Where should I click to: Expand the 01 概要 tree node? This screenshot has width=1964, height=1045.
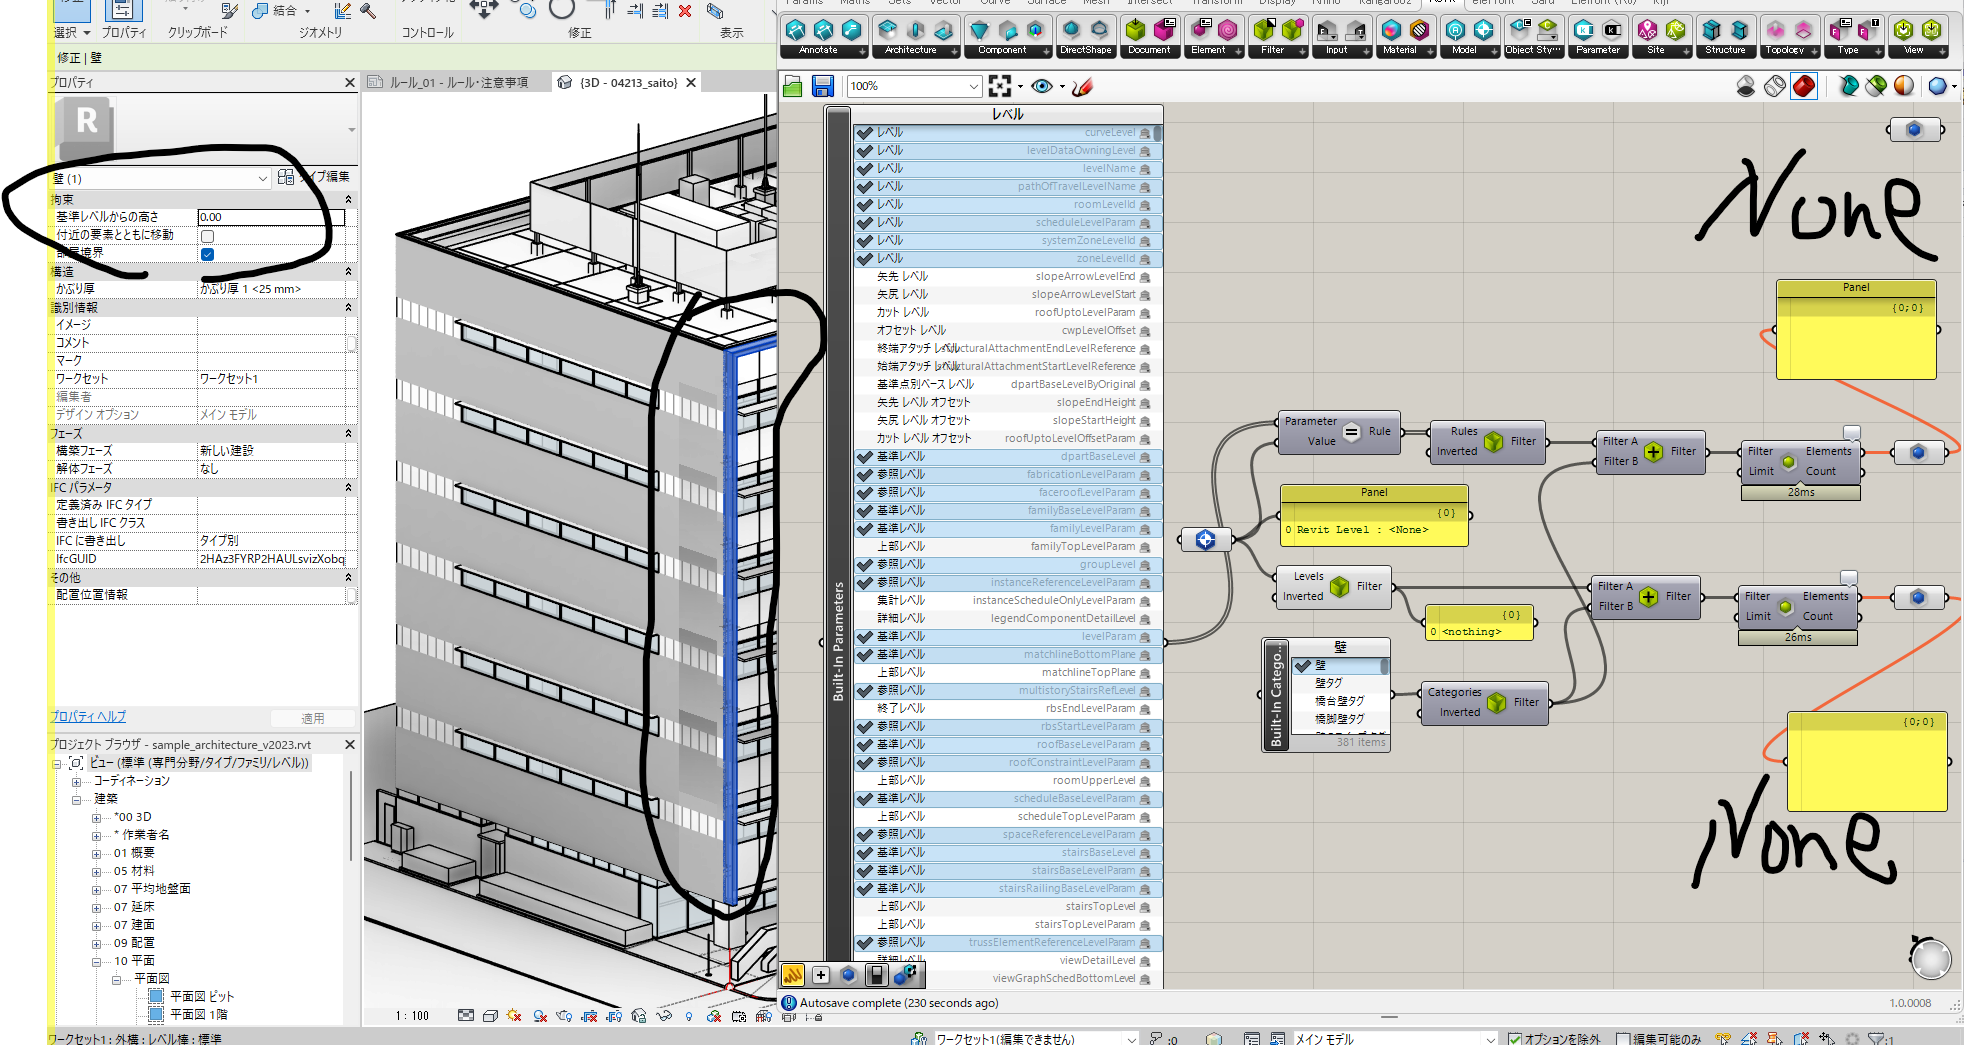(x=96, y=853)
